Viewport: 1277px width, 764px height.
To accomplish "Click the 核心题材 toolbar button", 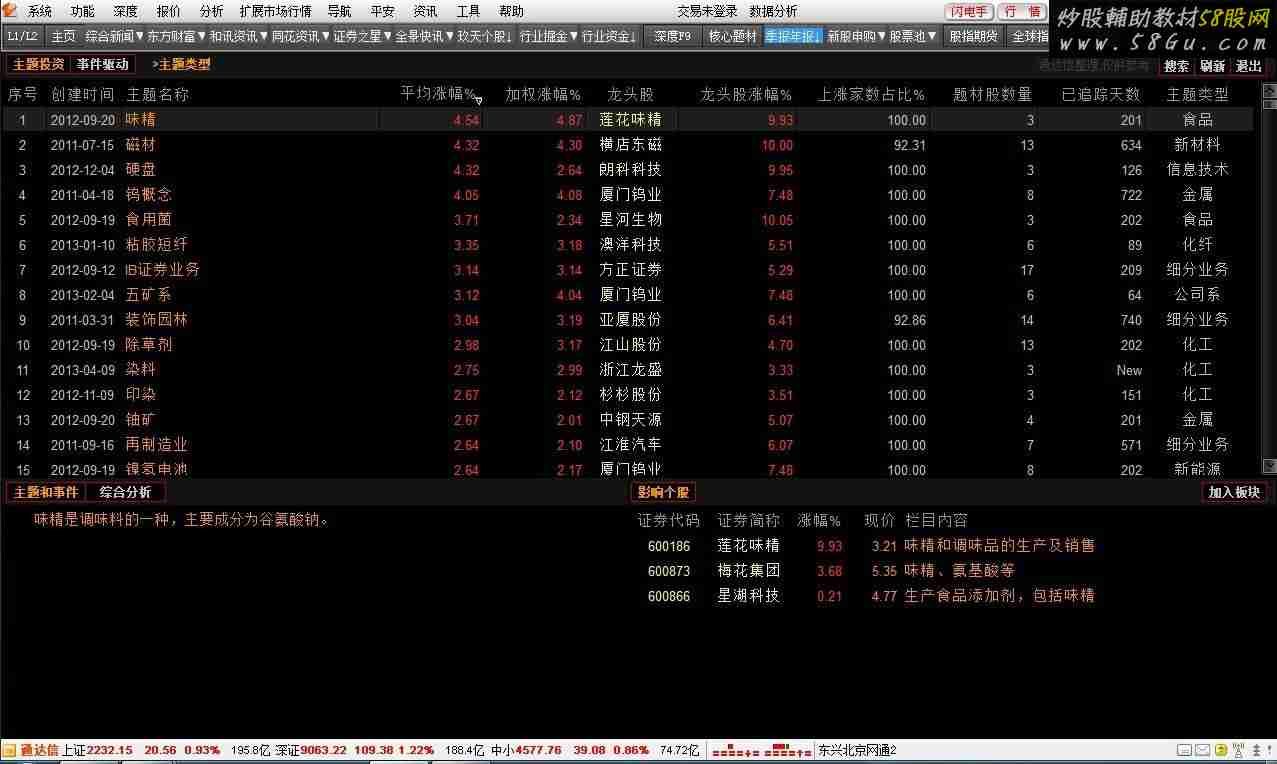I will tap(732, 36).
